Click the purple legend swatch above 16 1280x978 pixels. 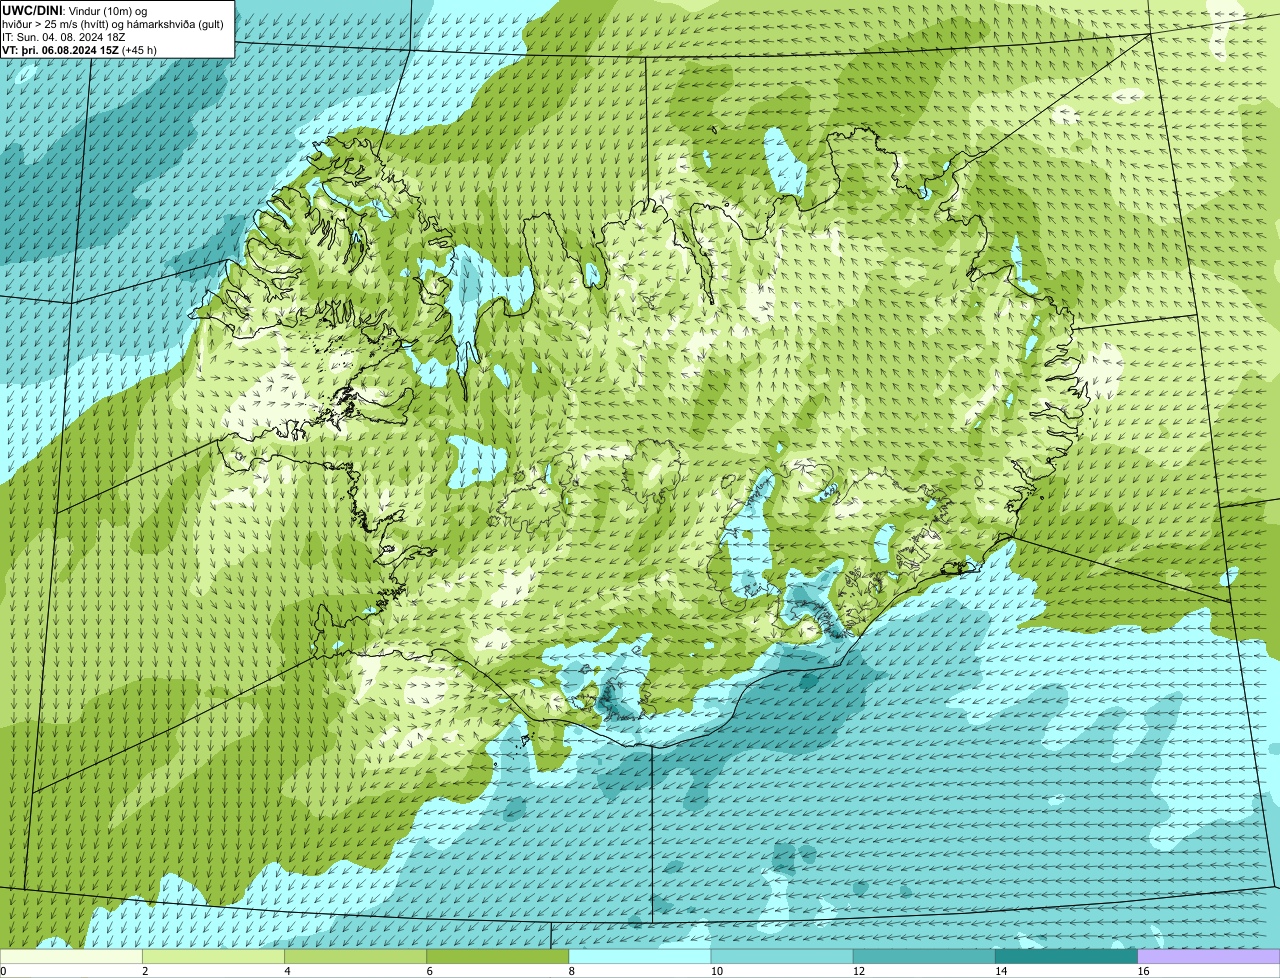click(x=1209, y=956)
